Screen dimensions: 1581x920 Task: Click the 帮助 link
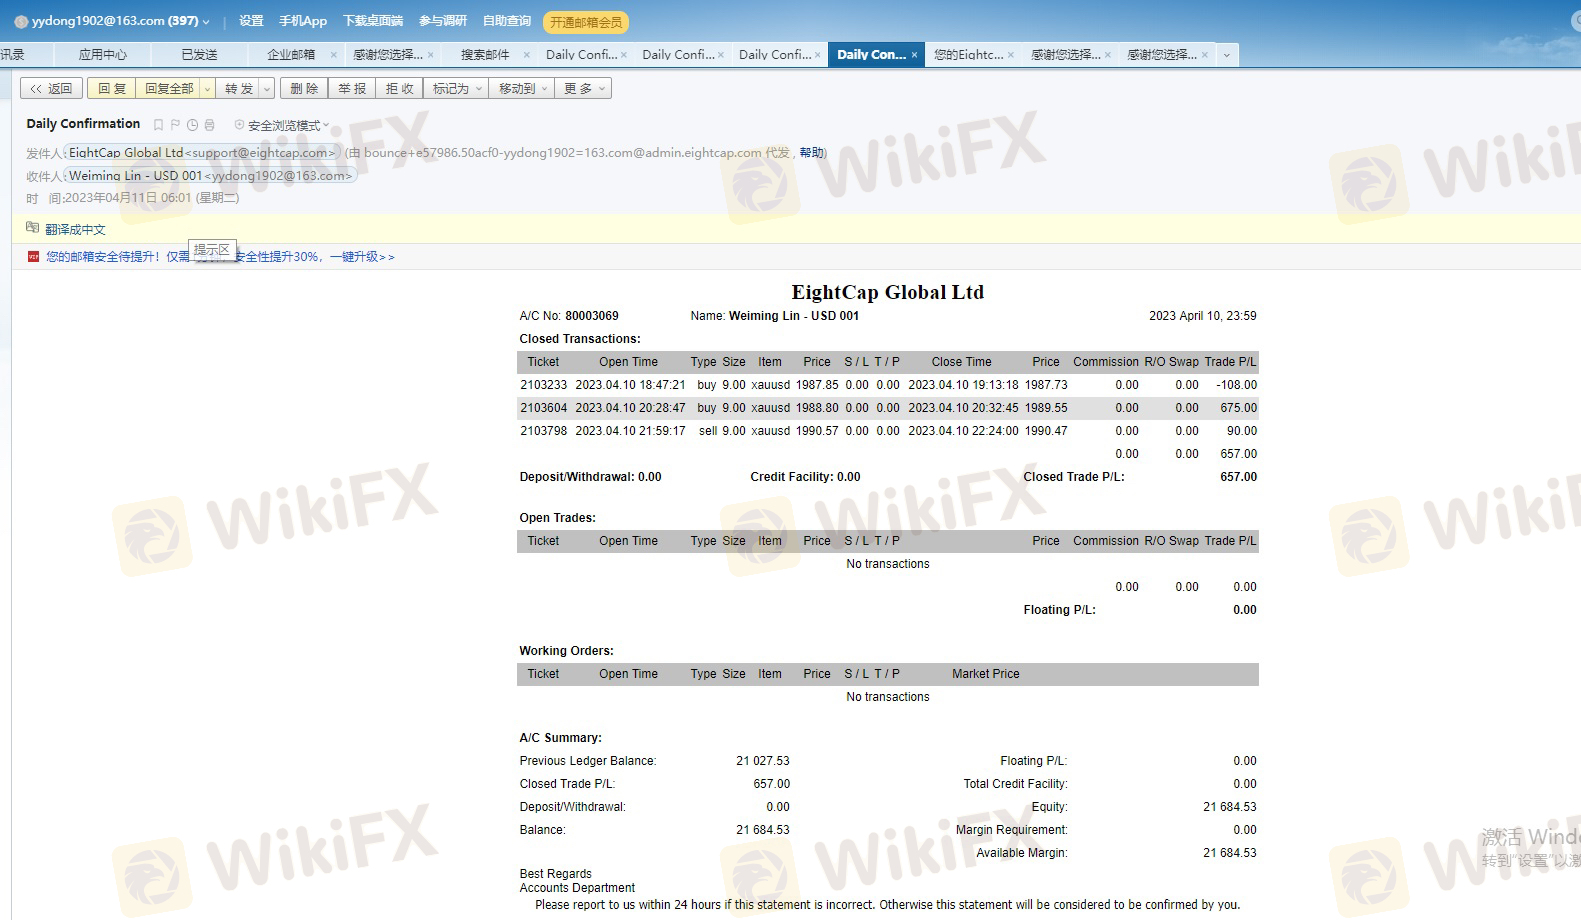click(x=811, y=153)
